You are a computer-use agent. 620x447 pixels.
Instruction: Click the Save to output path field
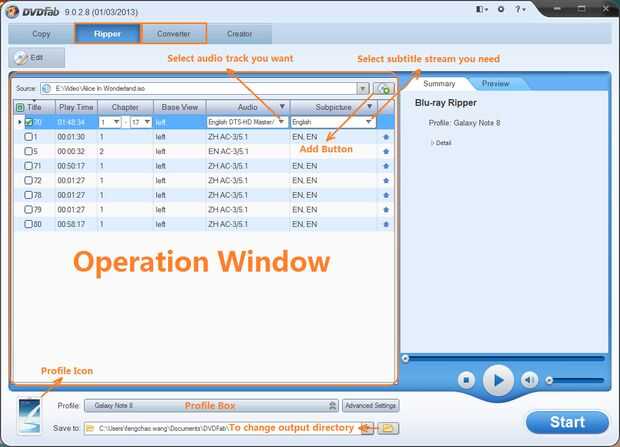229,428
